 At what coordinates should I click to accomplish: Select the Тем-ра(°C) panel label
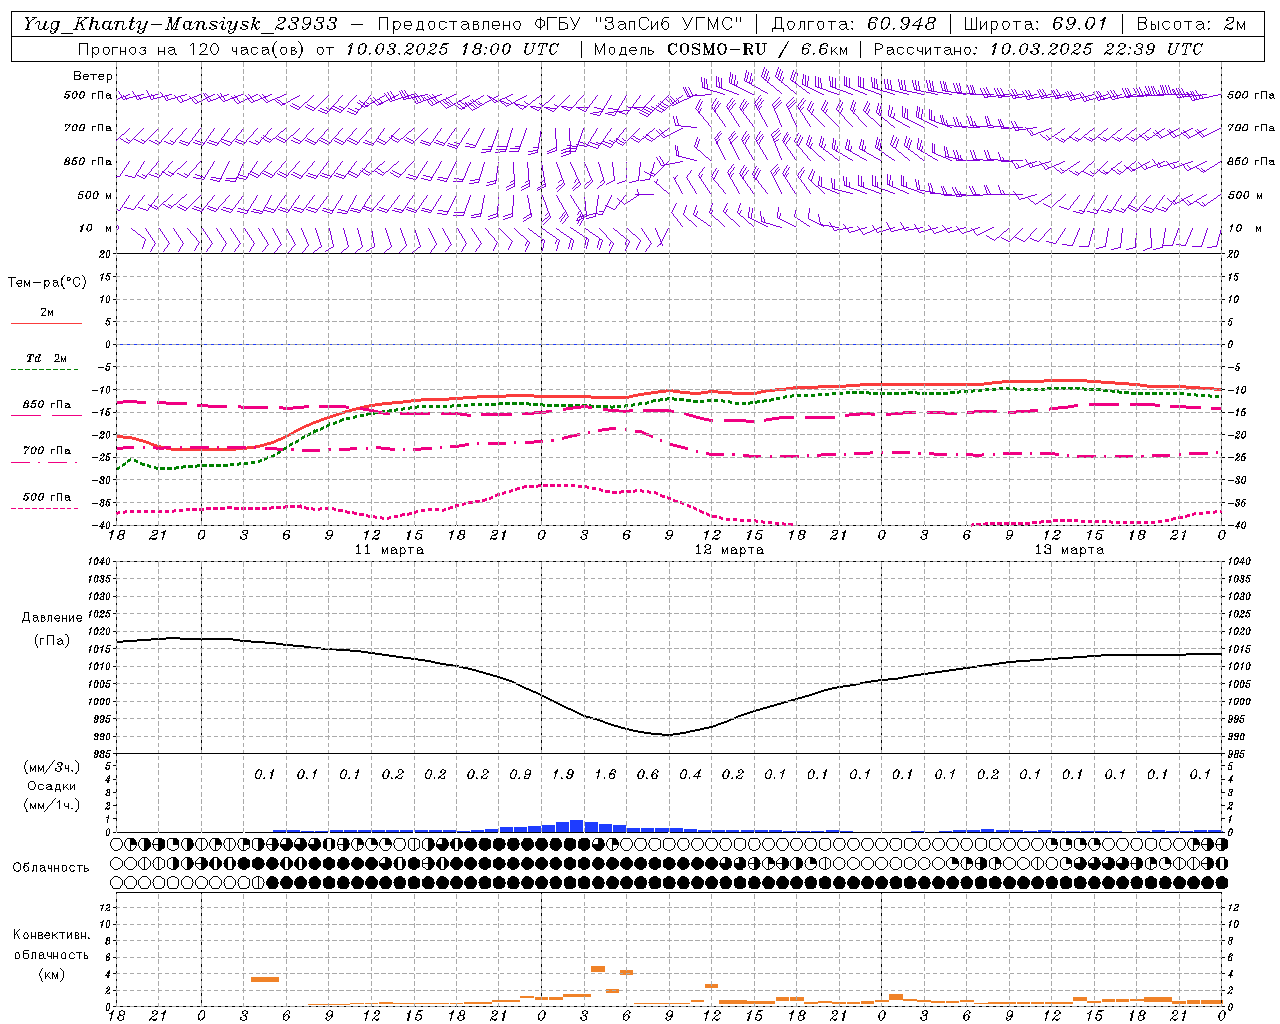pyautogui.click(x=47, y=283)
